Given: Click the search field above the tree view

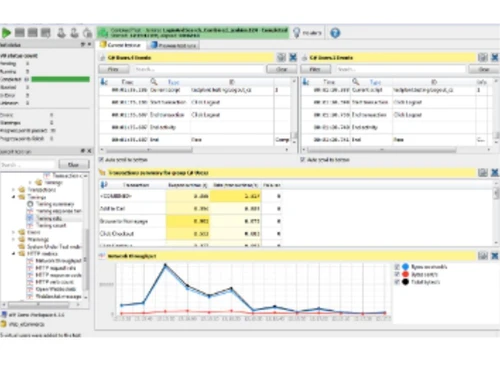Looking at the screenshot, I should pos(28,165).
